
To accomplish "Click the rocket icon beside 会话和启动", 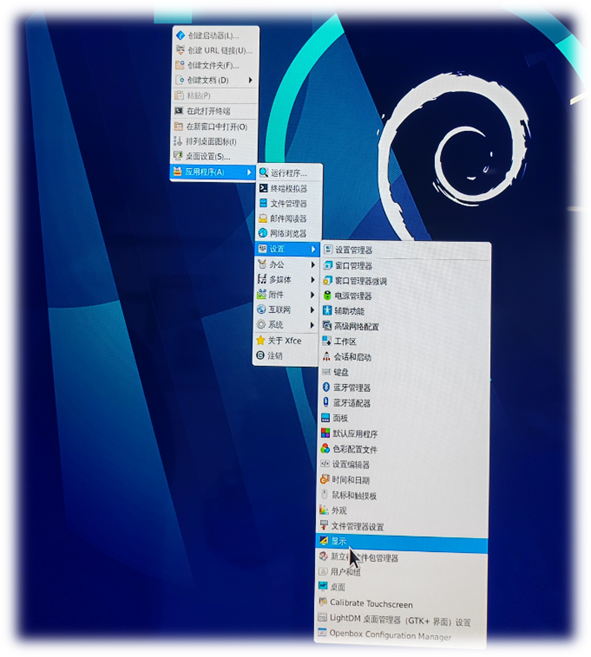I will (x=326, y=356).
